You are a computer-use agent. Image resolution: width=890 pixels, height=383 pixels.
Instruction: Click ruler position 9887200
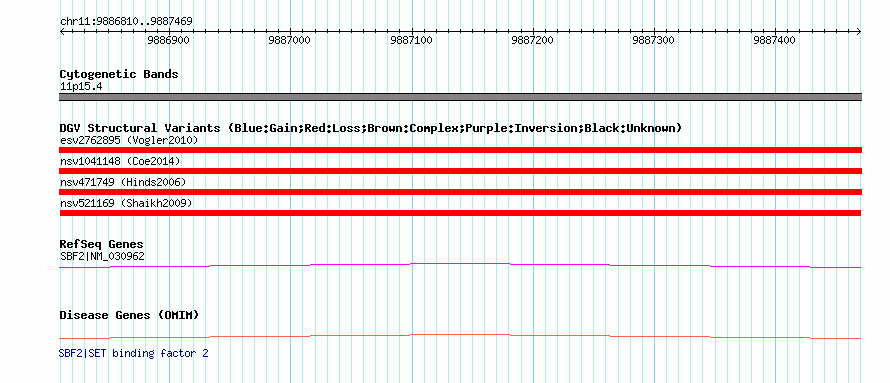(532, 40)
